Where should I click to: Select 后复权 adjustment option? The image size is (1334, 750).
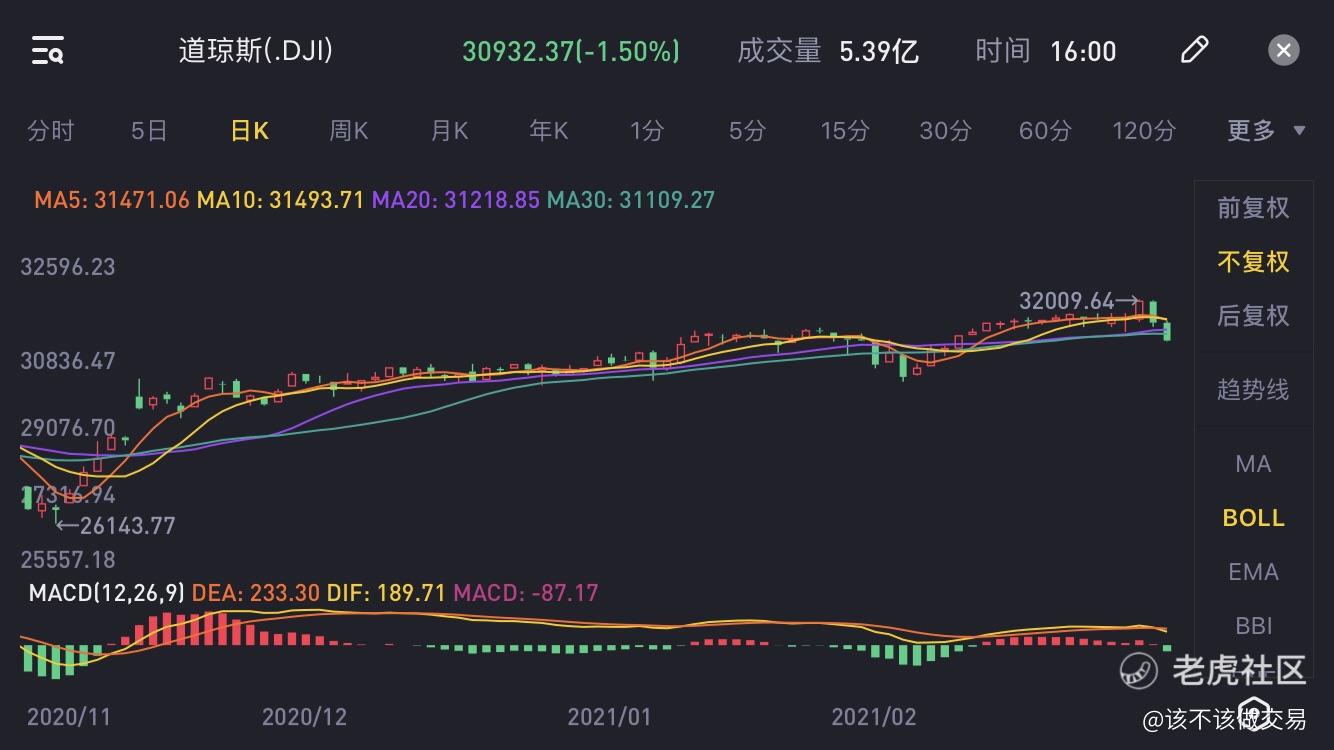1253,316
